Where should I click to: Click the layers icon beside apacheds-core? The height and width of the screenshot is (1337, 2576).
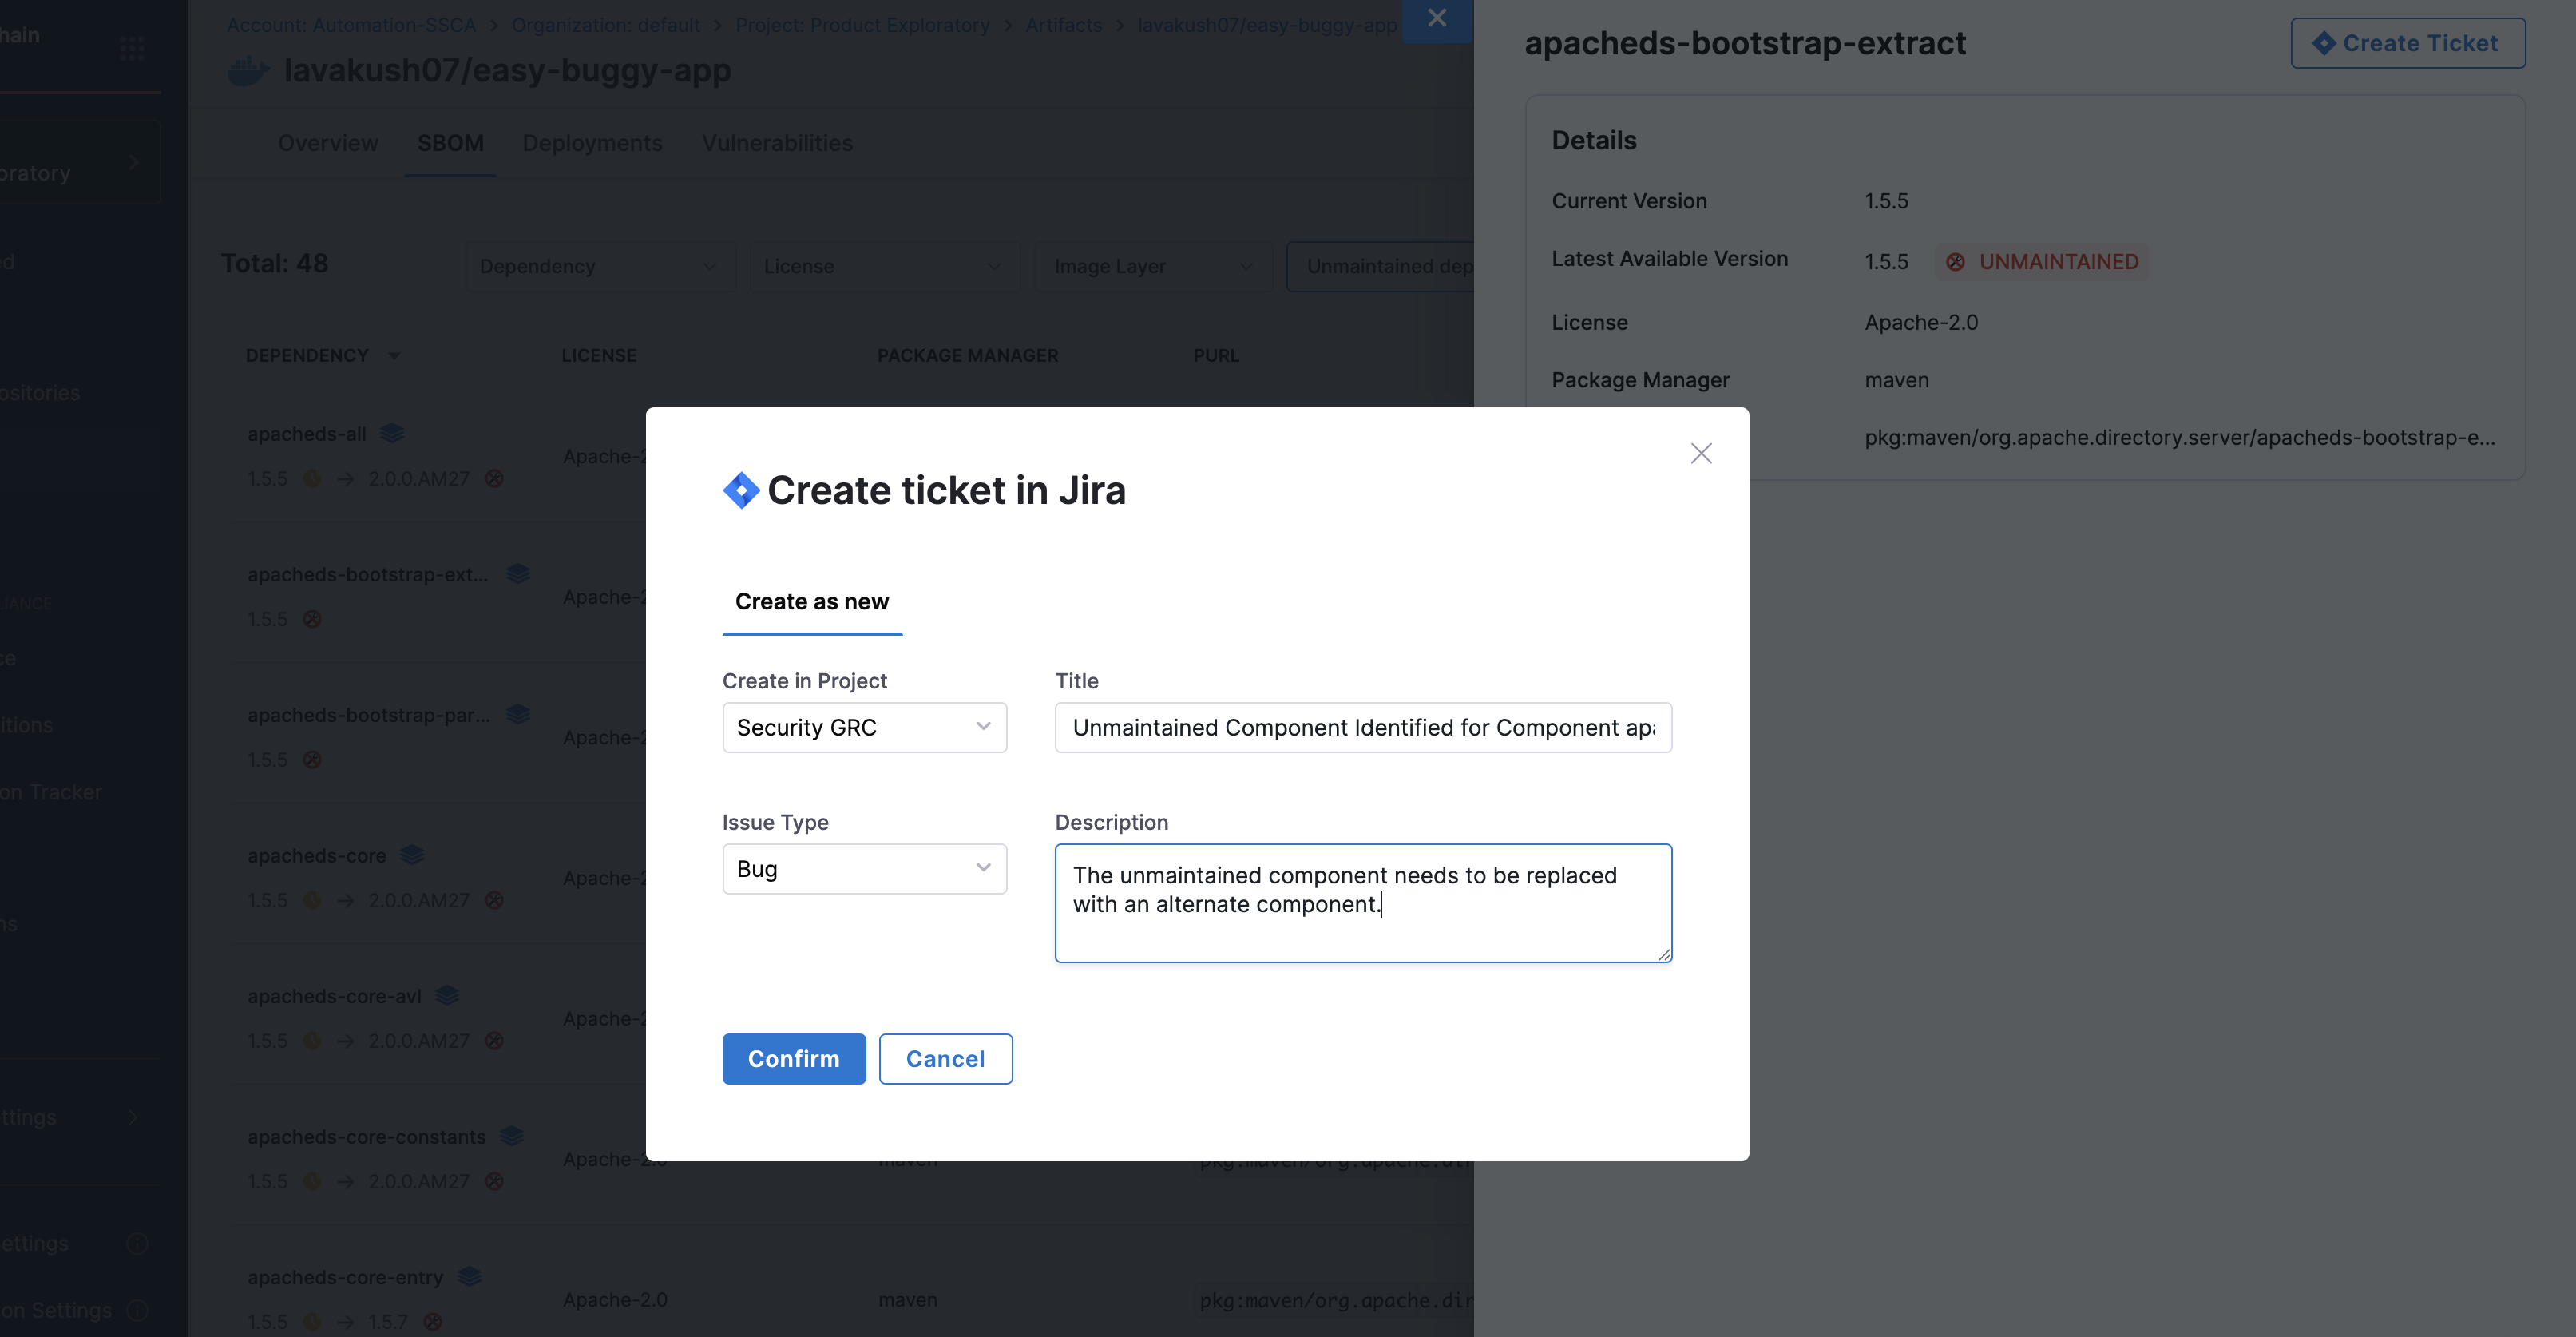[x=412, y=855]
